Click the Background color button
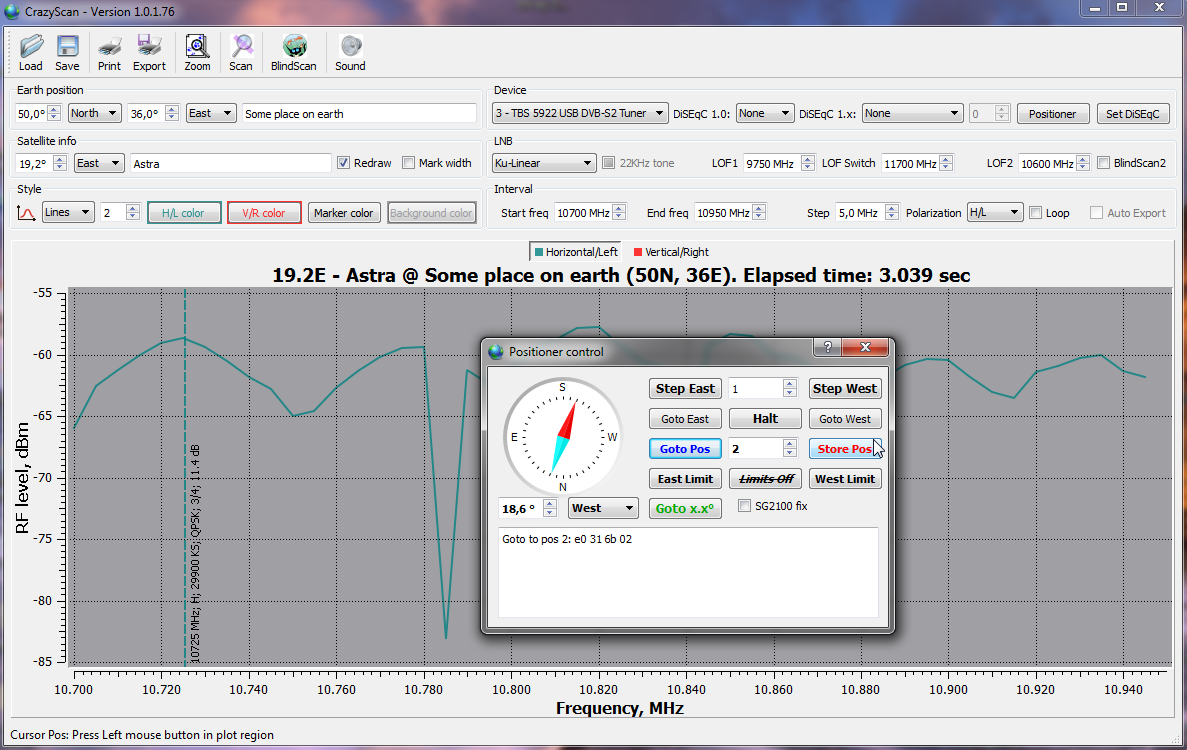 pos(431,213)
